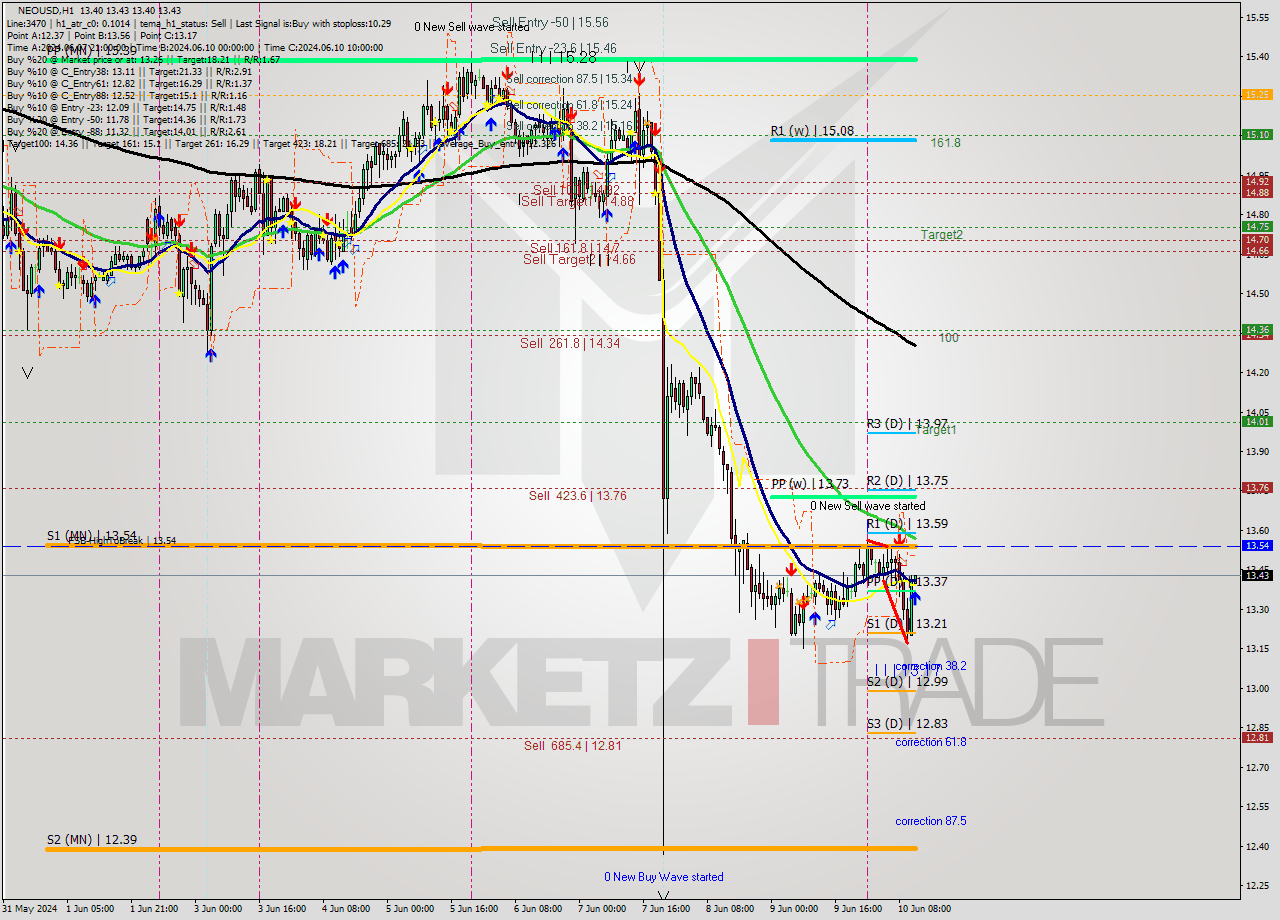Click the '100' Fibonacci label
The height and width of the screenshot is (920, 1280).
click(x=948, y=338)
